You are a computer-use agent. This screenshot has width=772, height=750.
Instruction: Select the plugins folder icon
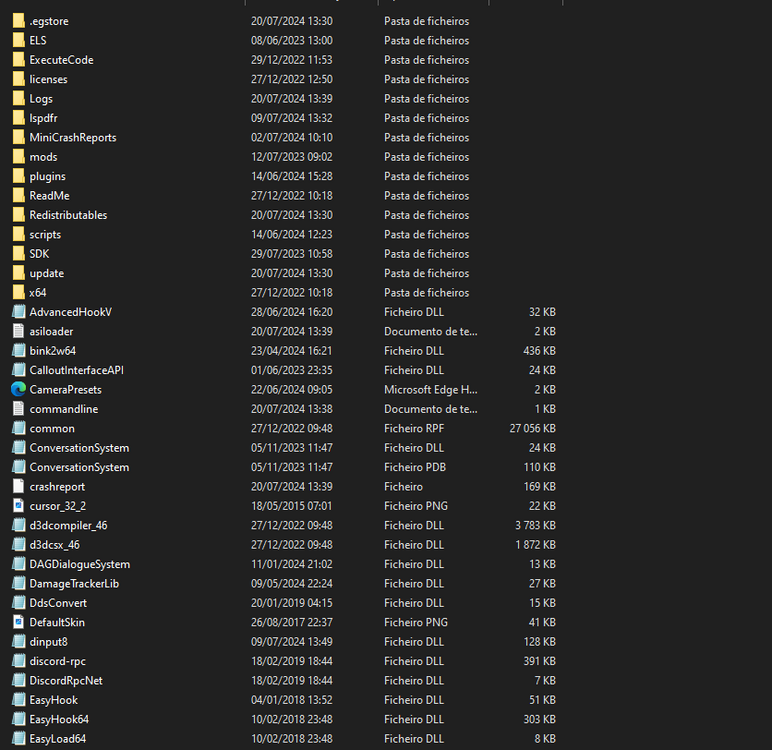coord(18,176)
